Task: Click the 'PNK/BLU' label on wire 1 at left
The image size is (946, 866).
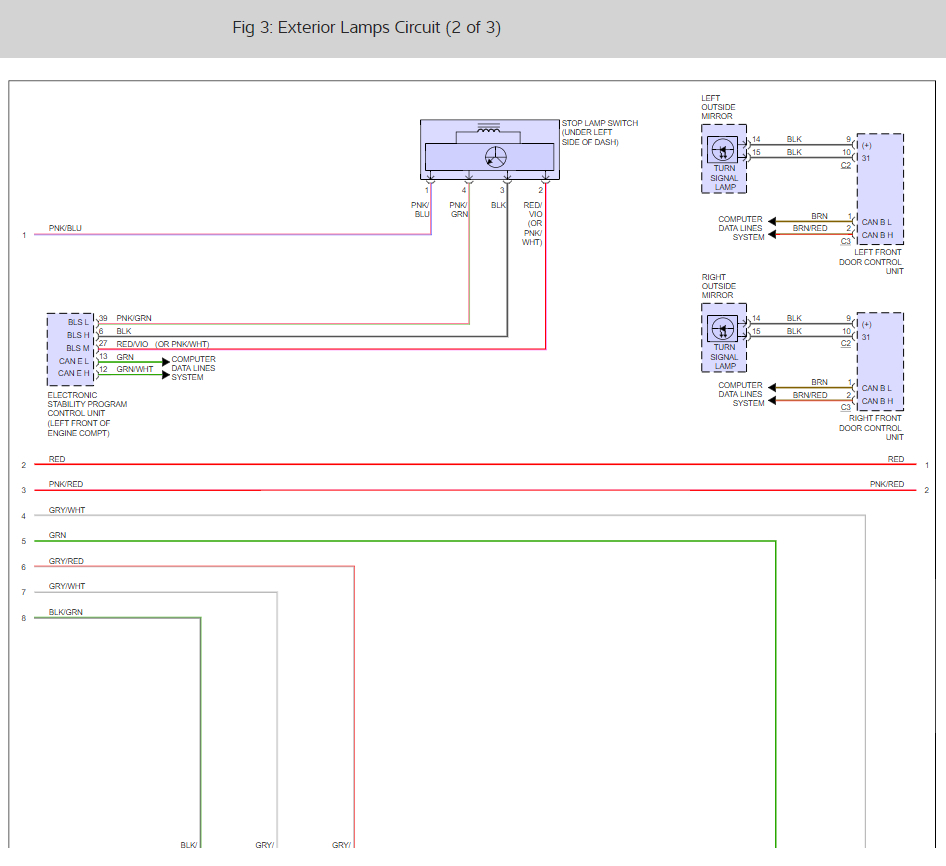Action: pyautogui.click(x=65, y=228)
